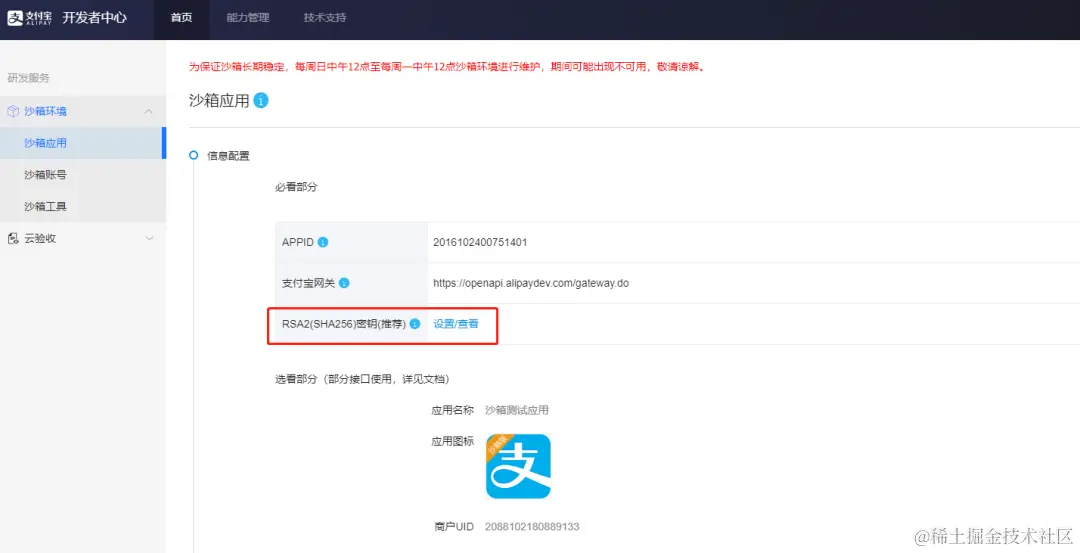1080x553 pixels.
Task: Expand the 云验收 menu chevron
Action: [x=149, y=238]
